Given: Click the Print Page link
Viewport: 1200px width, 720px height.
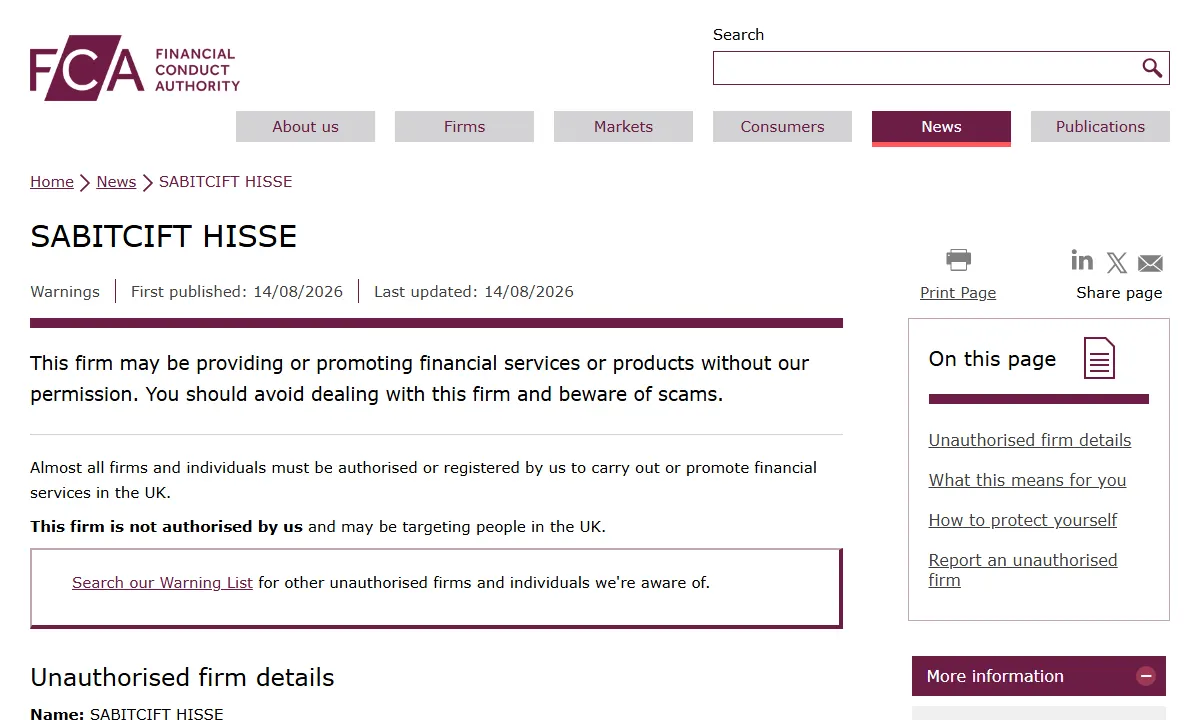Looking at the screenshot, I should pos(958,292).
